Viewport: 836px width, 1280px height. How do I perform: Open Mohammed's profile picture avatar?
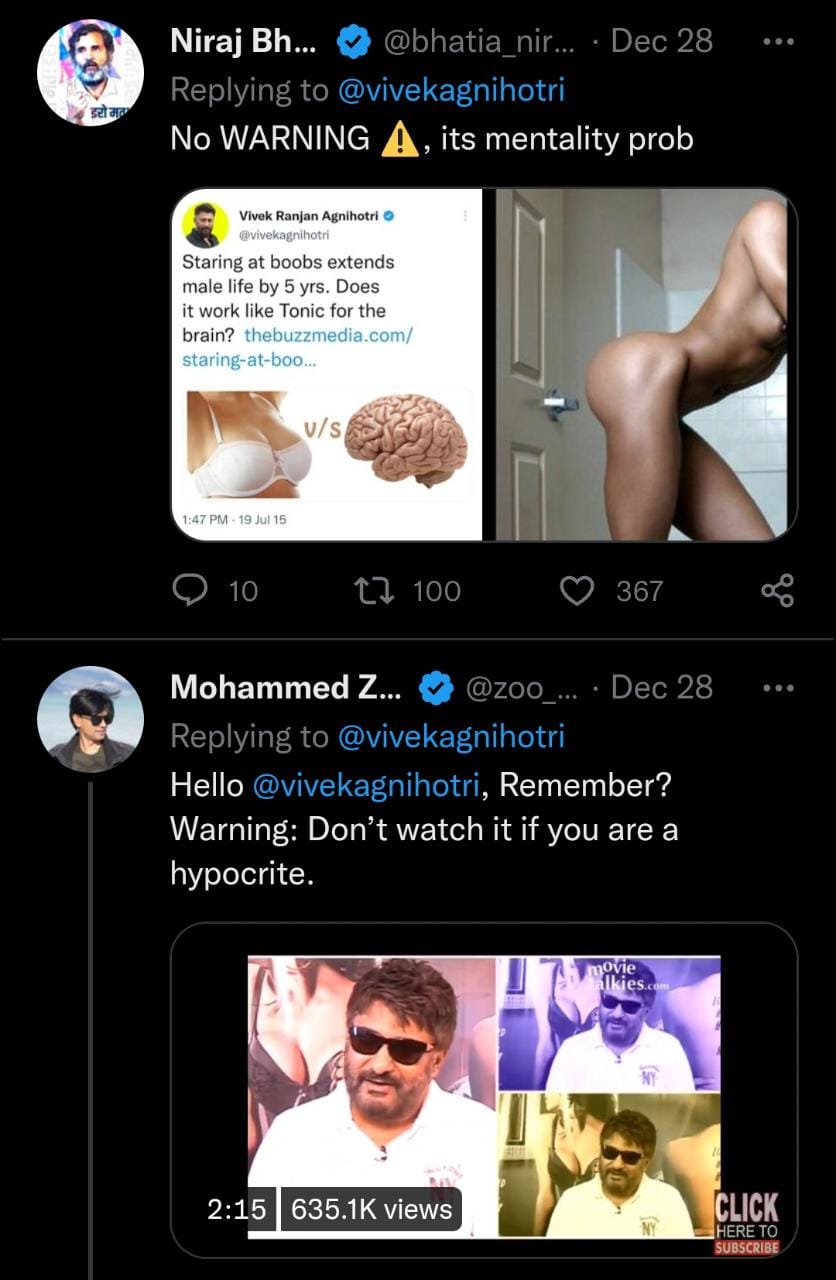(x=90, y=719)
